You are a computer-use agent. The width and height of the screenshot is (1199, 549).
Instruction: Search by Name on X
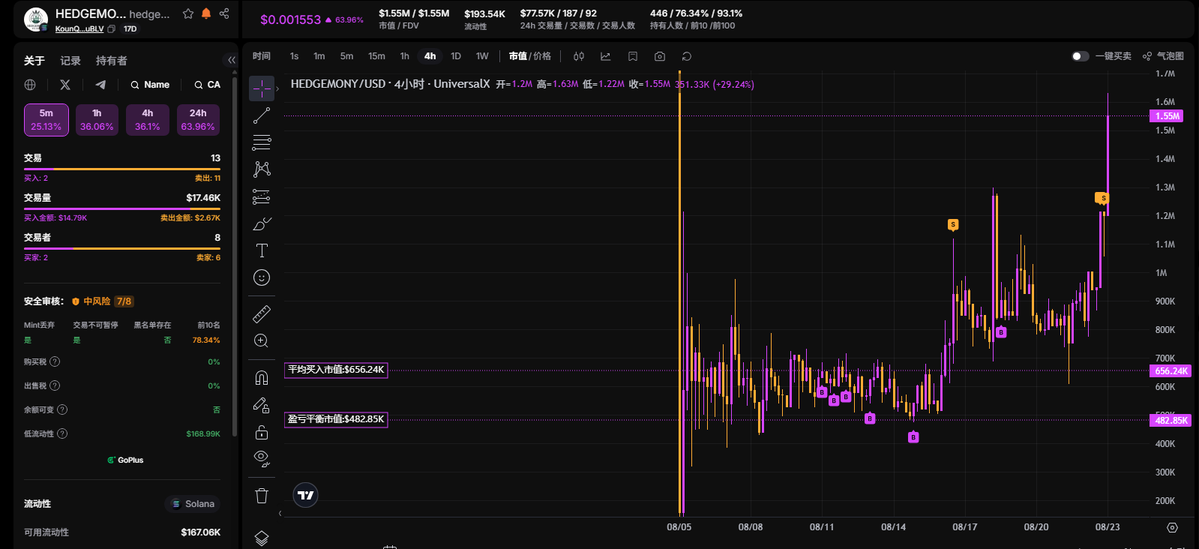click(x=150, y=85)
